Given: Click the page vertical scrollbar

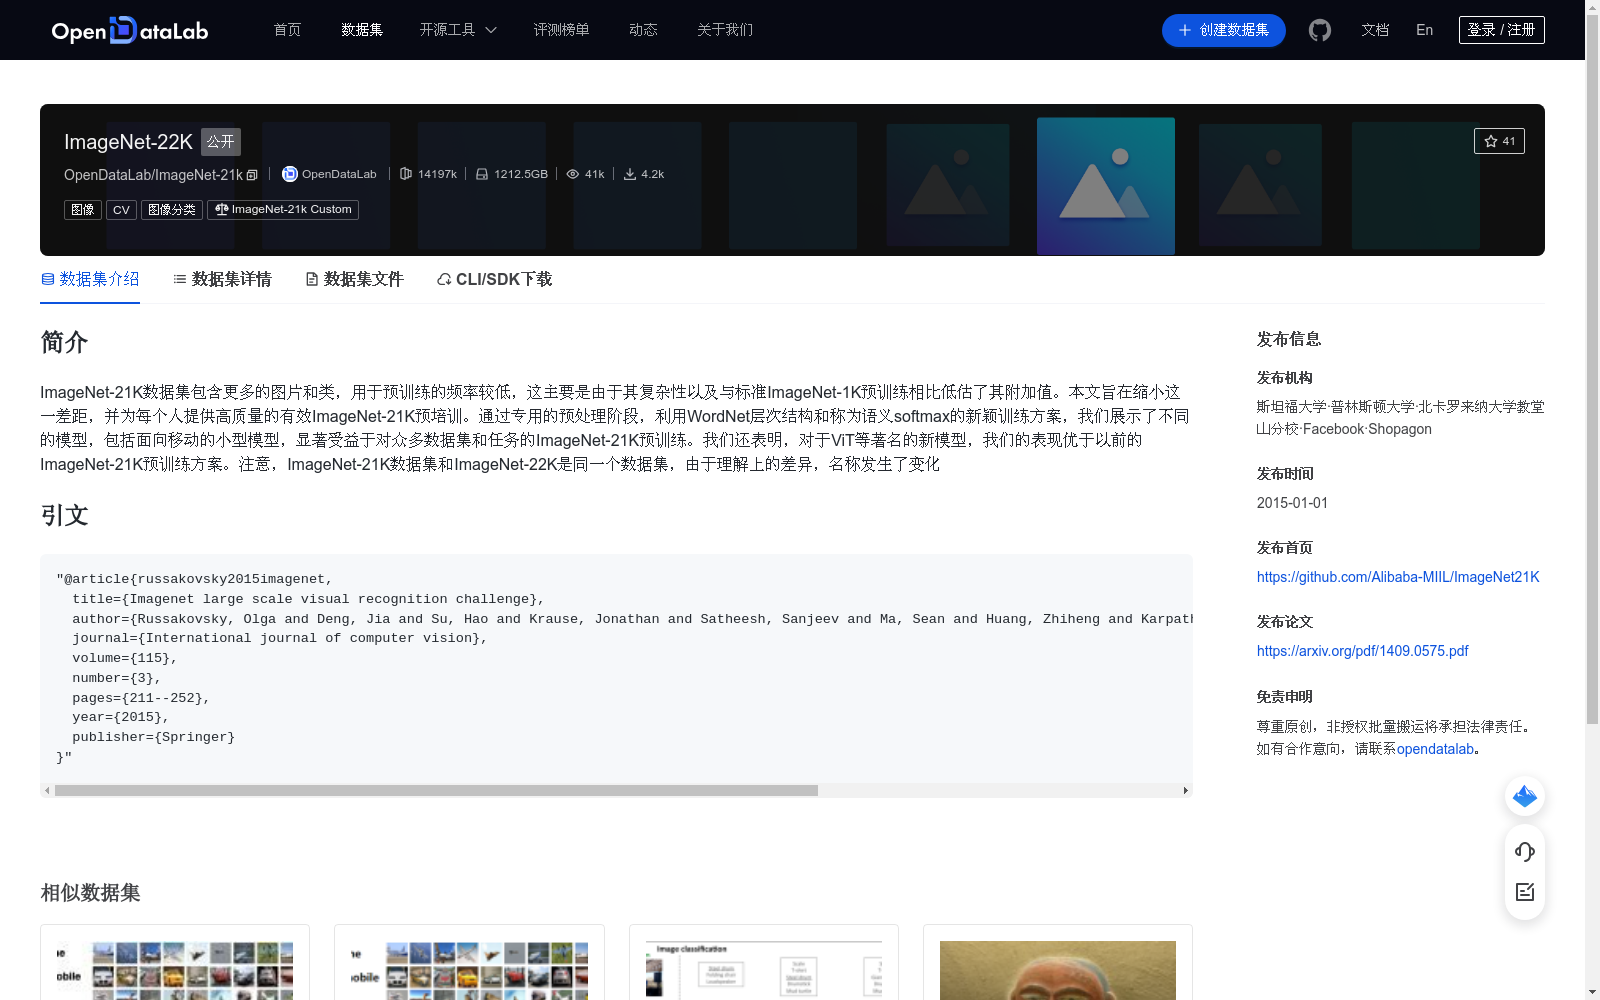Looking at the screenshot, I should [x=1592, y=368].
